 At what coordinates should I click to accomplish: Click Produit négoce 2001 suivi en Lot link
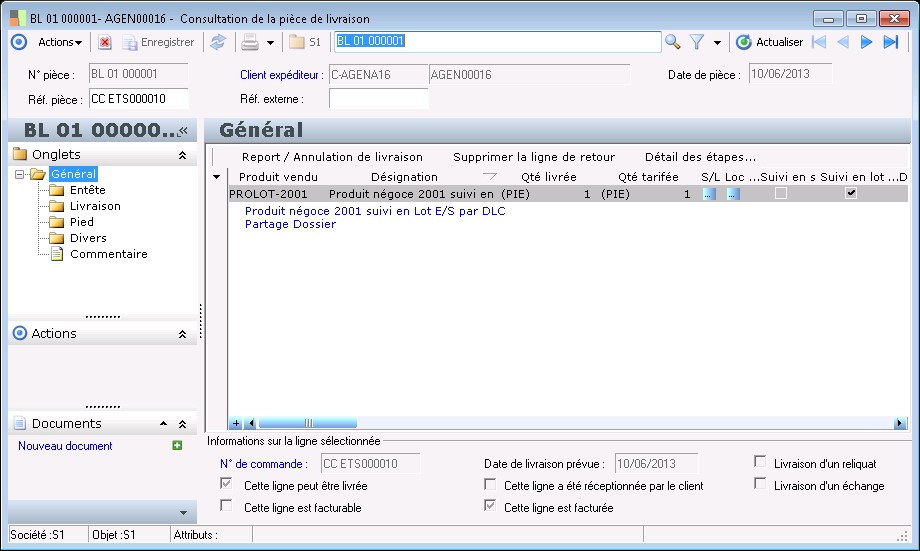[375, 211]
